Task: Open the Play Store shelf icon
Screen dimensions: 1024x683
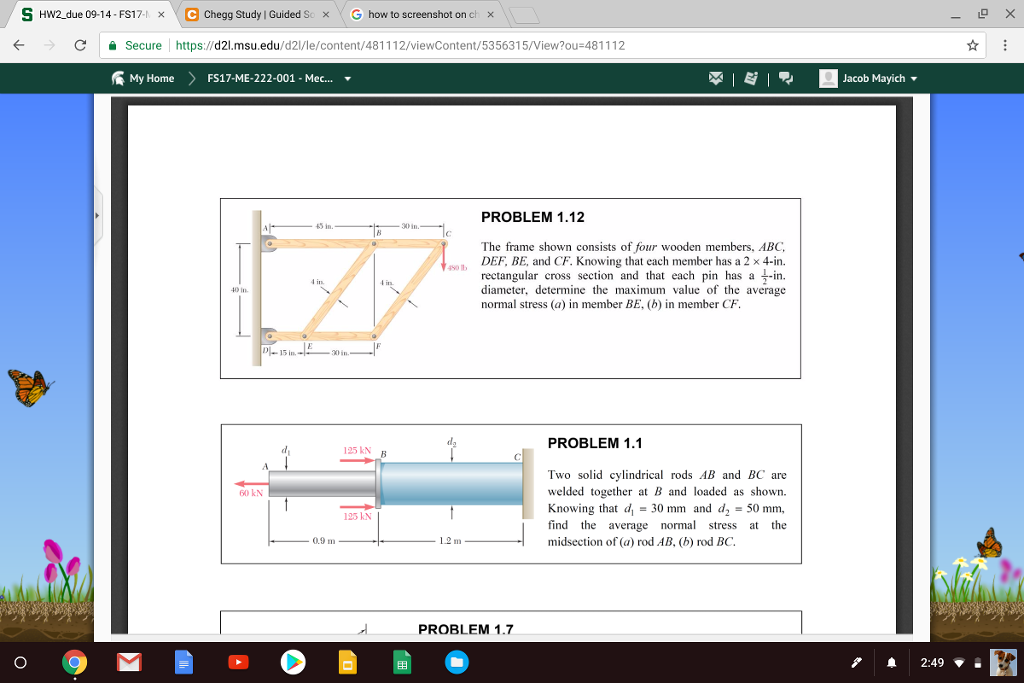Action: 293,663
